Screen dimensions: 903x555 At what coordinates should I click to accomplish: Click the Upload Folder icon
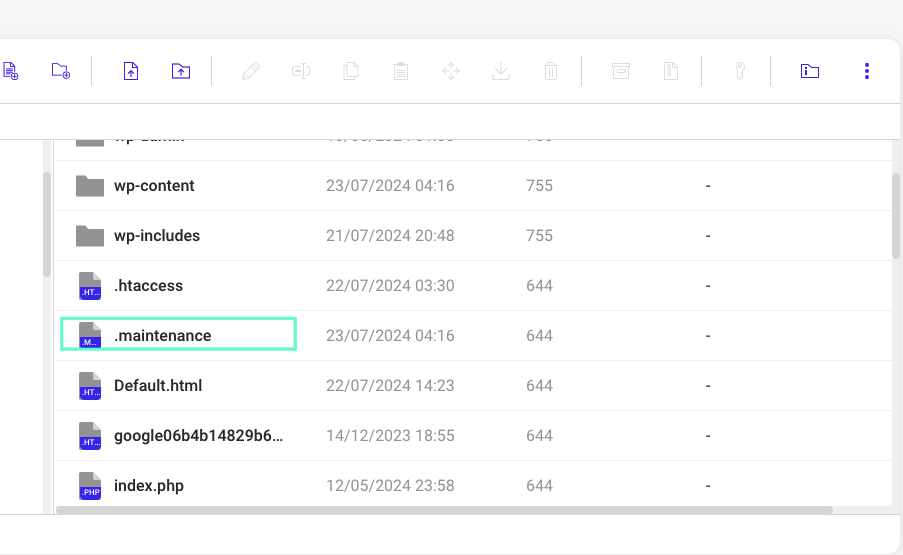(180, 71)
